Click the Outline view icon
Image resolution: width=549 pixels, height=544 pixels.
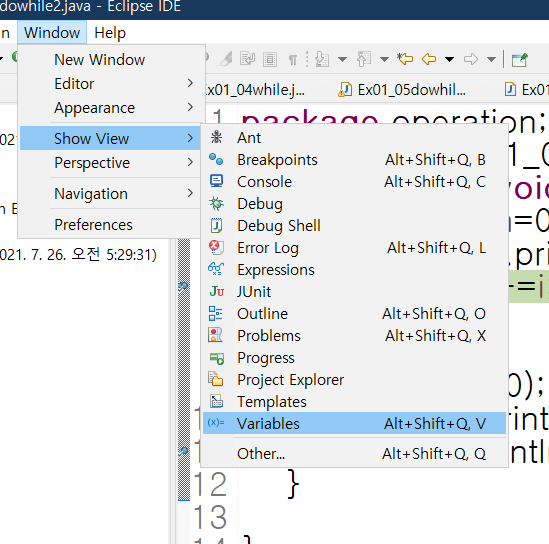(x=215, y=313)
